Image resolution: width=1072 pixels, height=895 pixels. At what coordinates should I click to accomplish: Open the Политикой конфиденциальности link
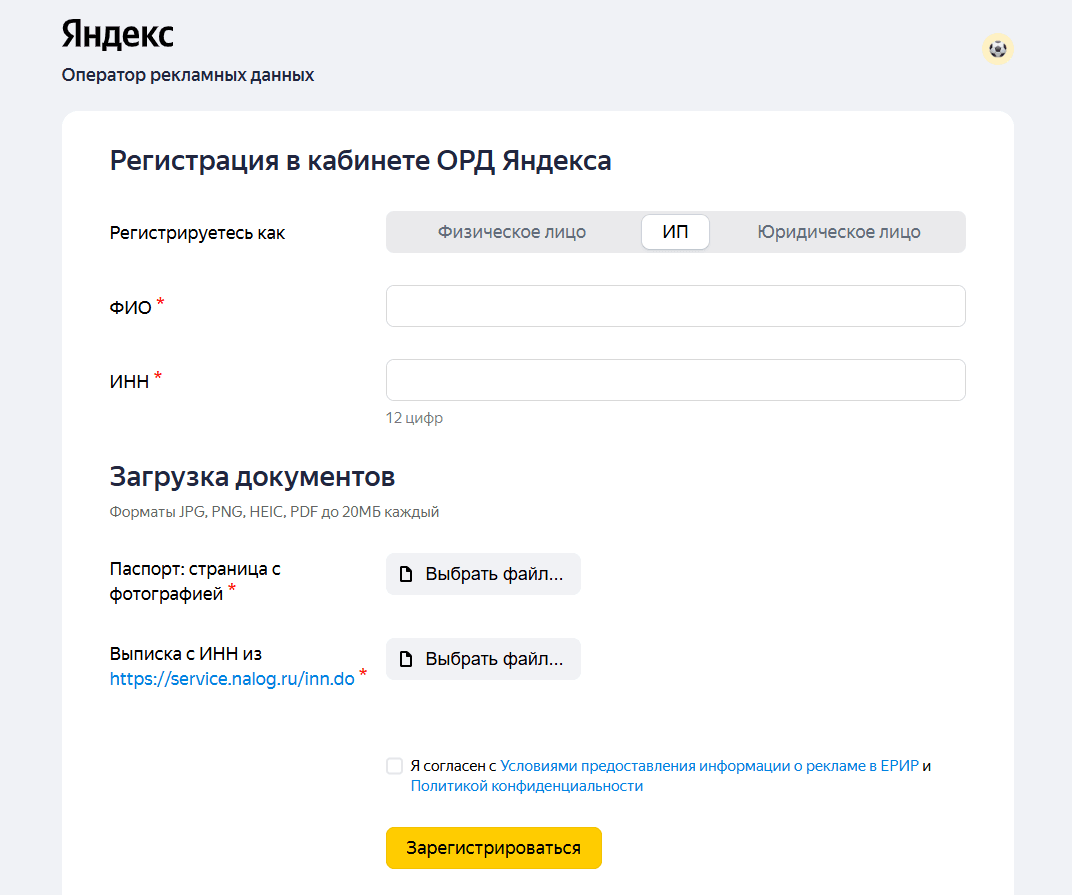[526, 786]
